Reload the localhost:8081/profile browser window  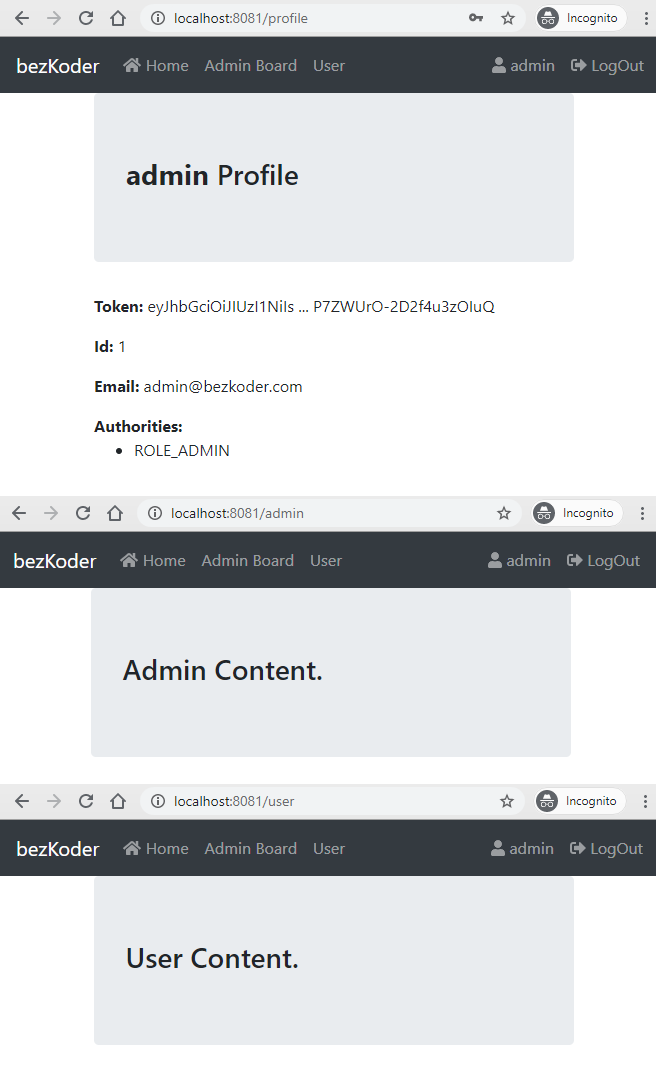click(86, 18)
